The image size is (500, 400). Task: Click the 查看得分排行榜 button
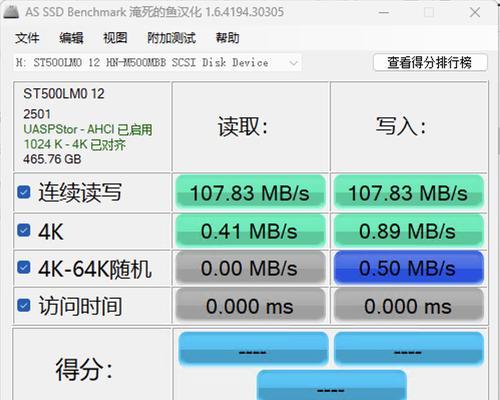(430, 62)
